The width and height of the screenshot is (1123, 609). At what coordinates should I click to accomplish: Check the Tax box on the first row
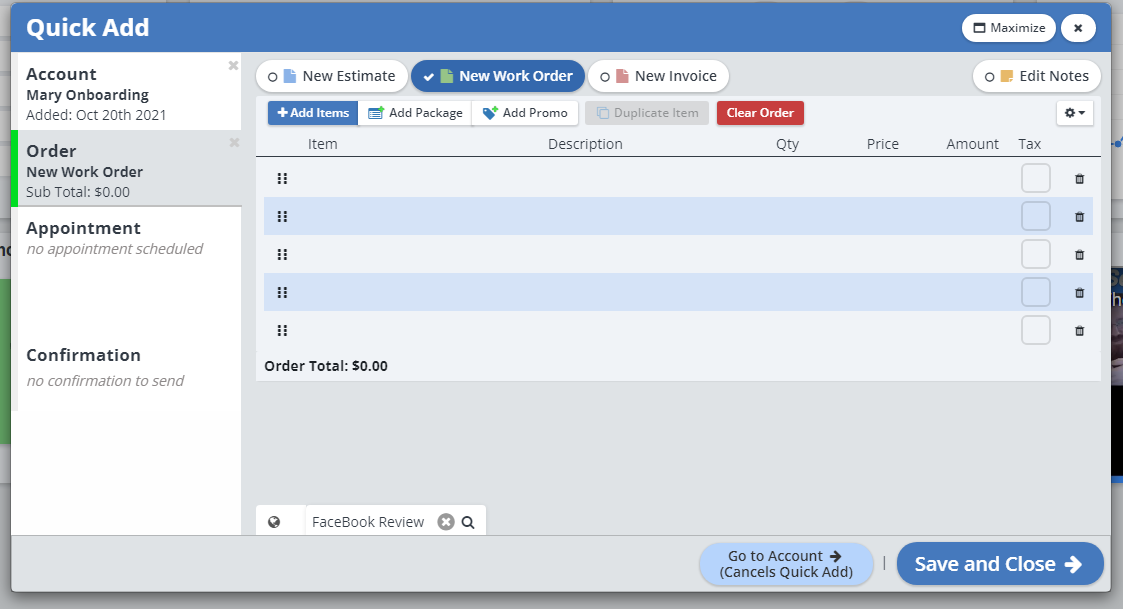[x=1035, y=179]
